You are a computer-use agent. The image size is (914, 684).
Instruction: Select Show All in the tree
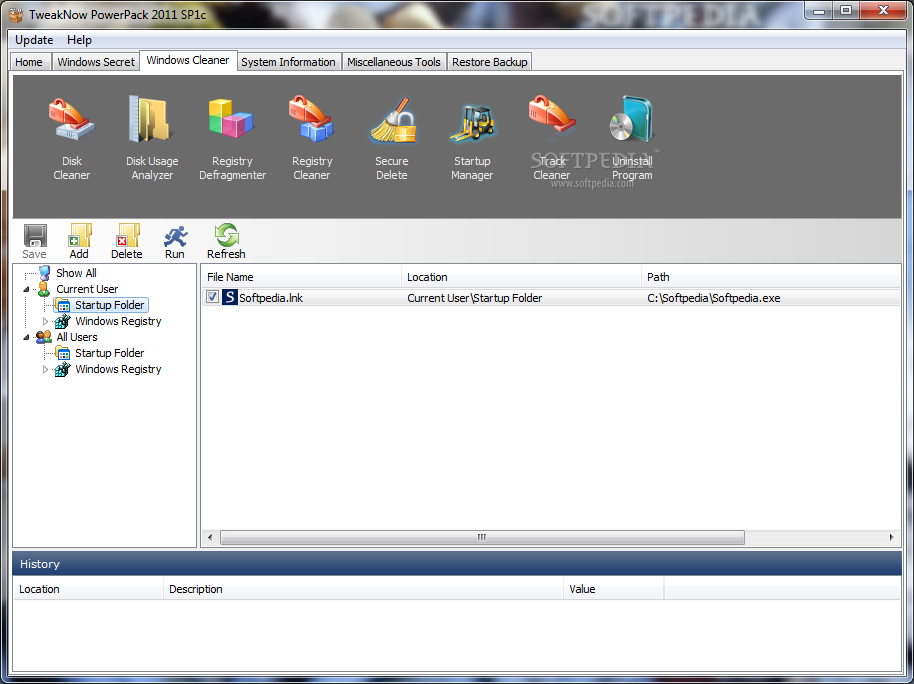click(x=76, y=273)
